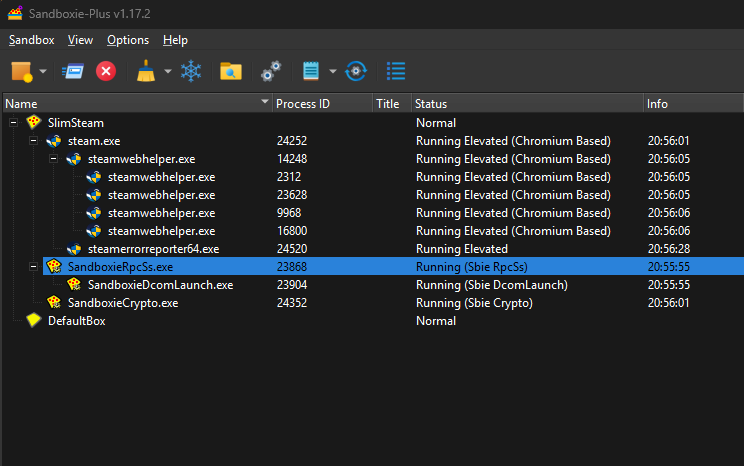
Task: Open the Options menu
Action: 128,40
